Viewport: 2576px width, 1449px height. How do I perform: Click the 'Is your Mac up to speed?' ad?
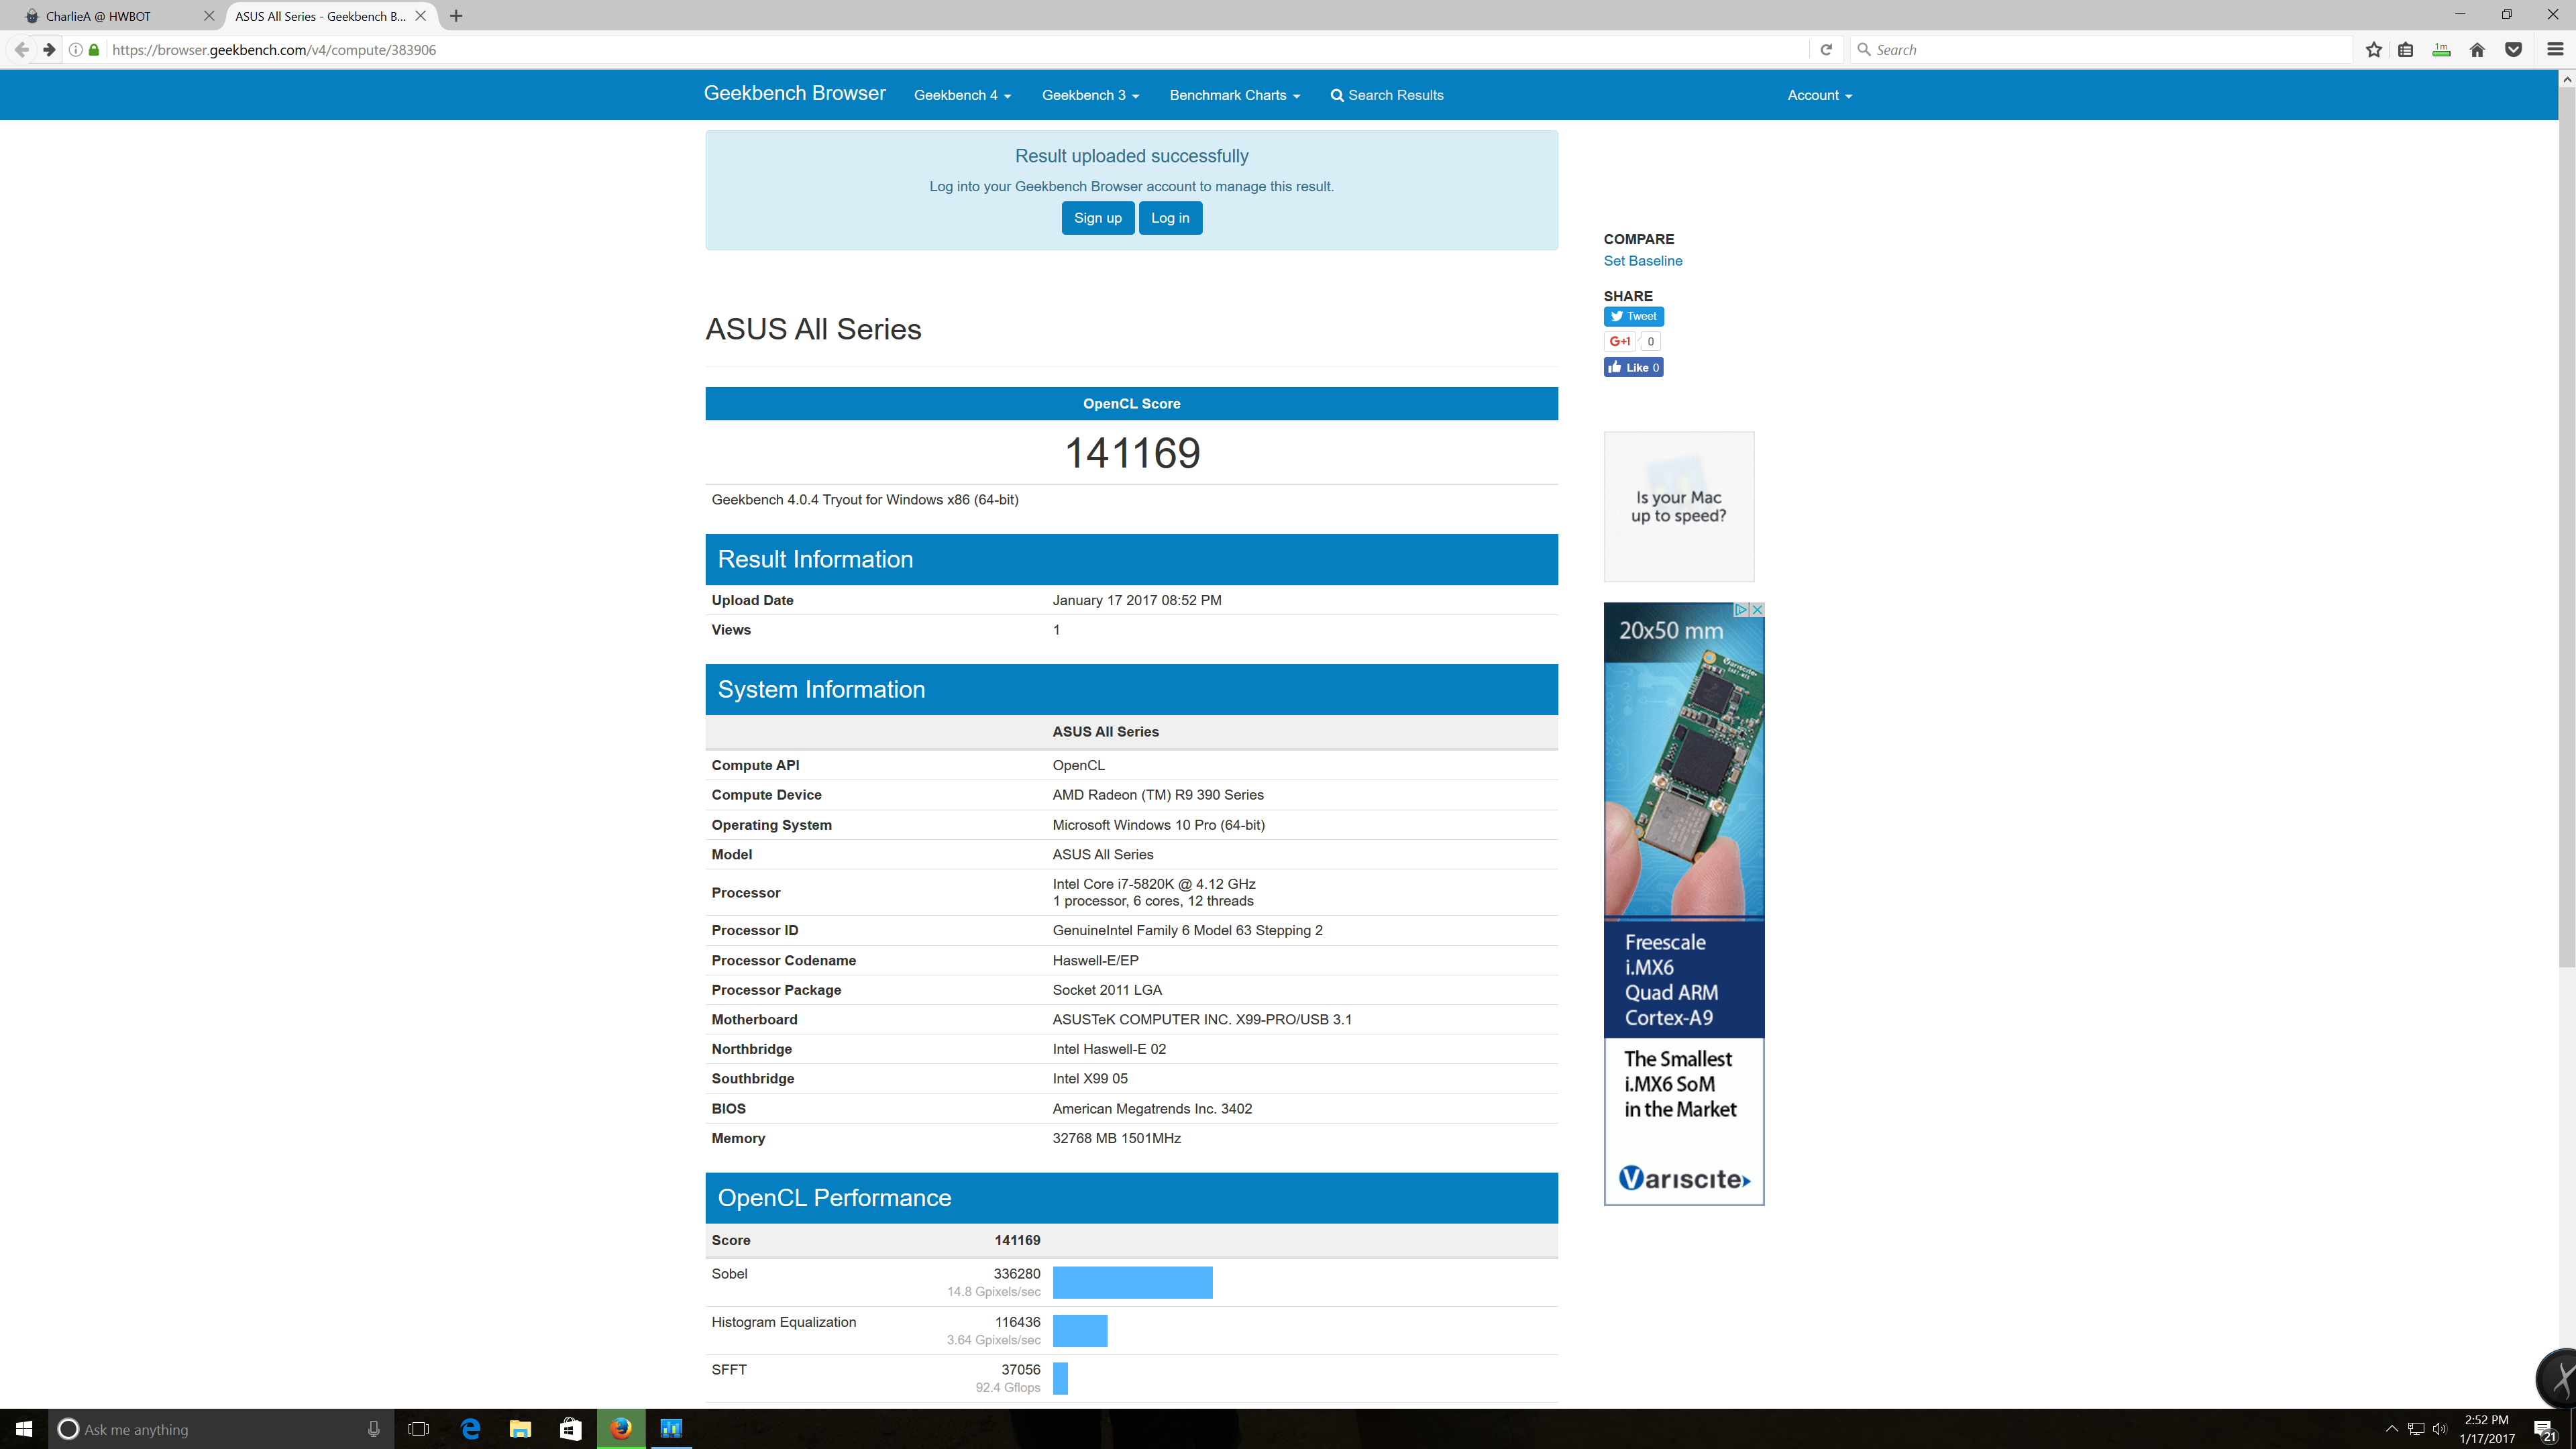tap(1678, 506)
